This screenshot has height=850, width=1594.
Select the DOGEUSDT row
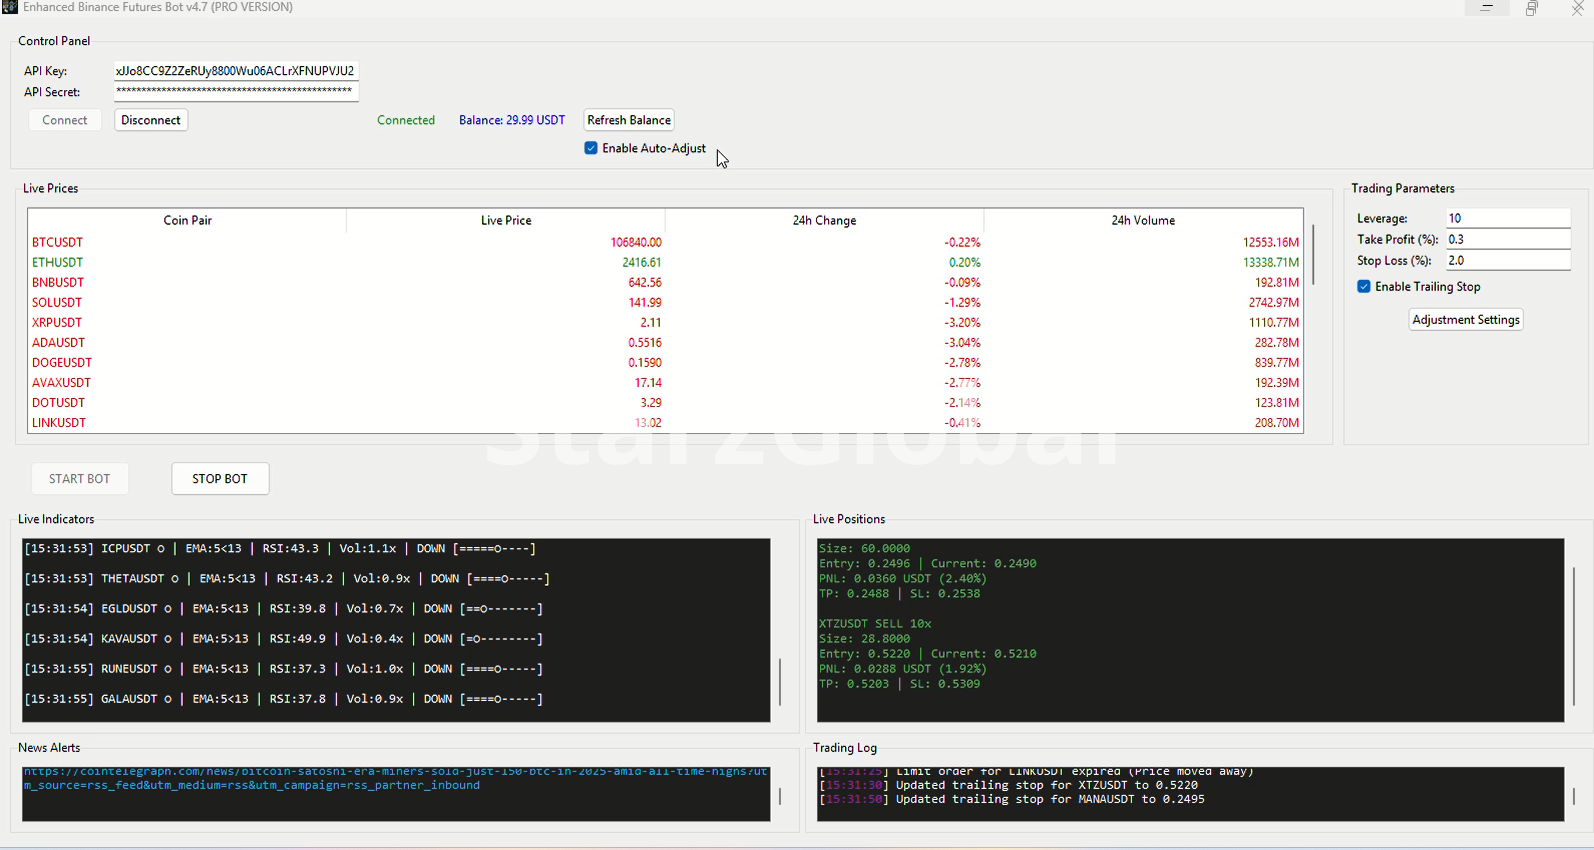click(665, 362)
